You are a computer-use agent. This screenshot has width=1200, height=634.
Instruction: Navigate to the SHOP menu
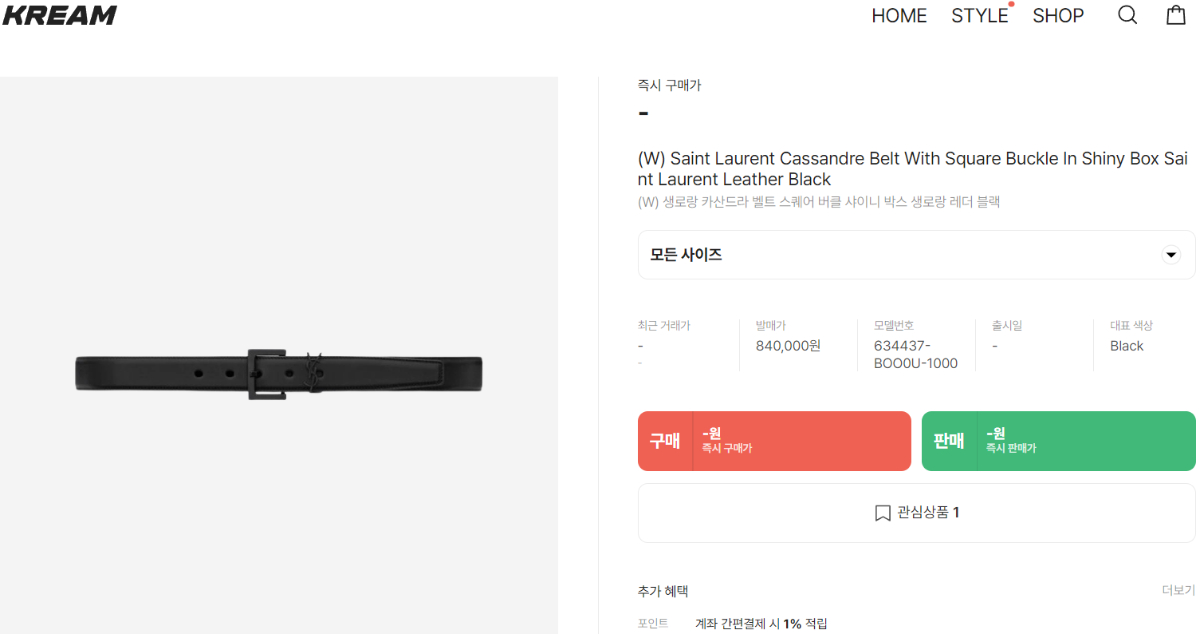(x=1058, y=16)
